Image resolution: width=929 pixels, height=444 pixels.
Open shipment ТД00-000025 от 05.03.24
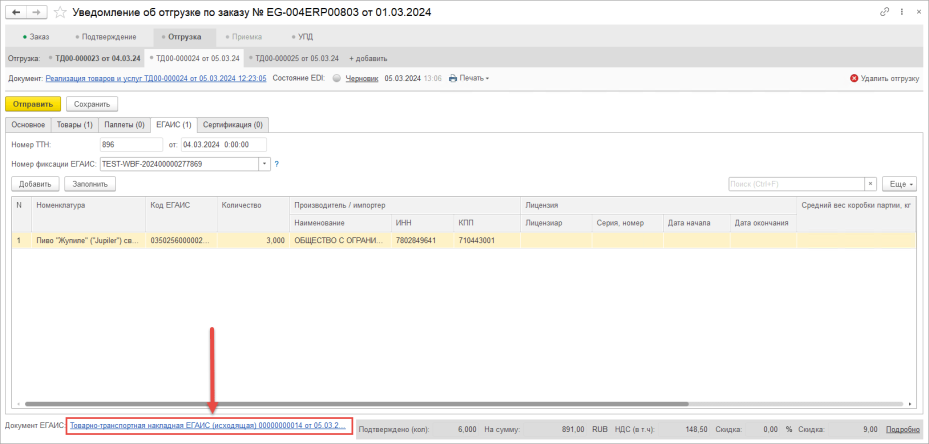point(294,58)
